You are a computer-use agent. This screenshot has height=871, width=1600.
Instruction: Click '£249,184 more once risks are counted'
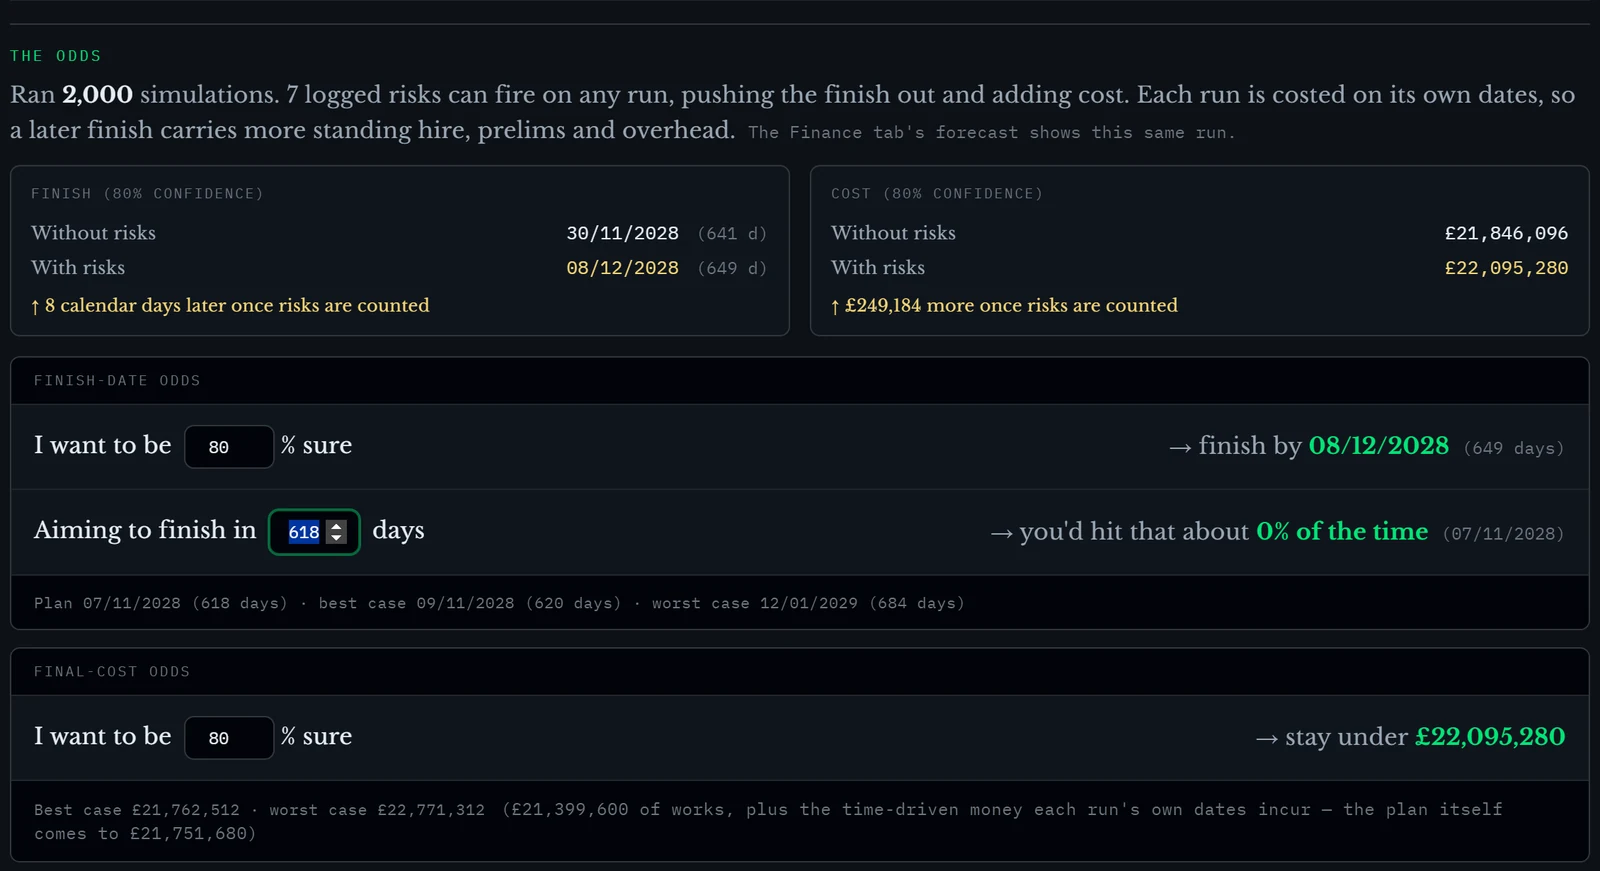coord(1004,306)
